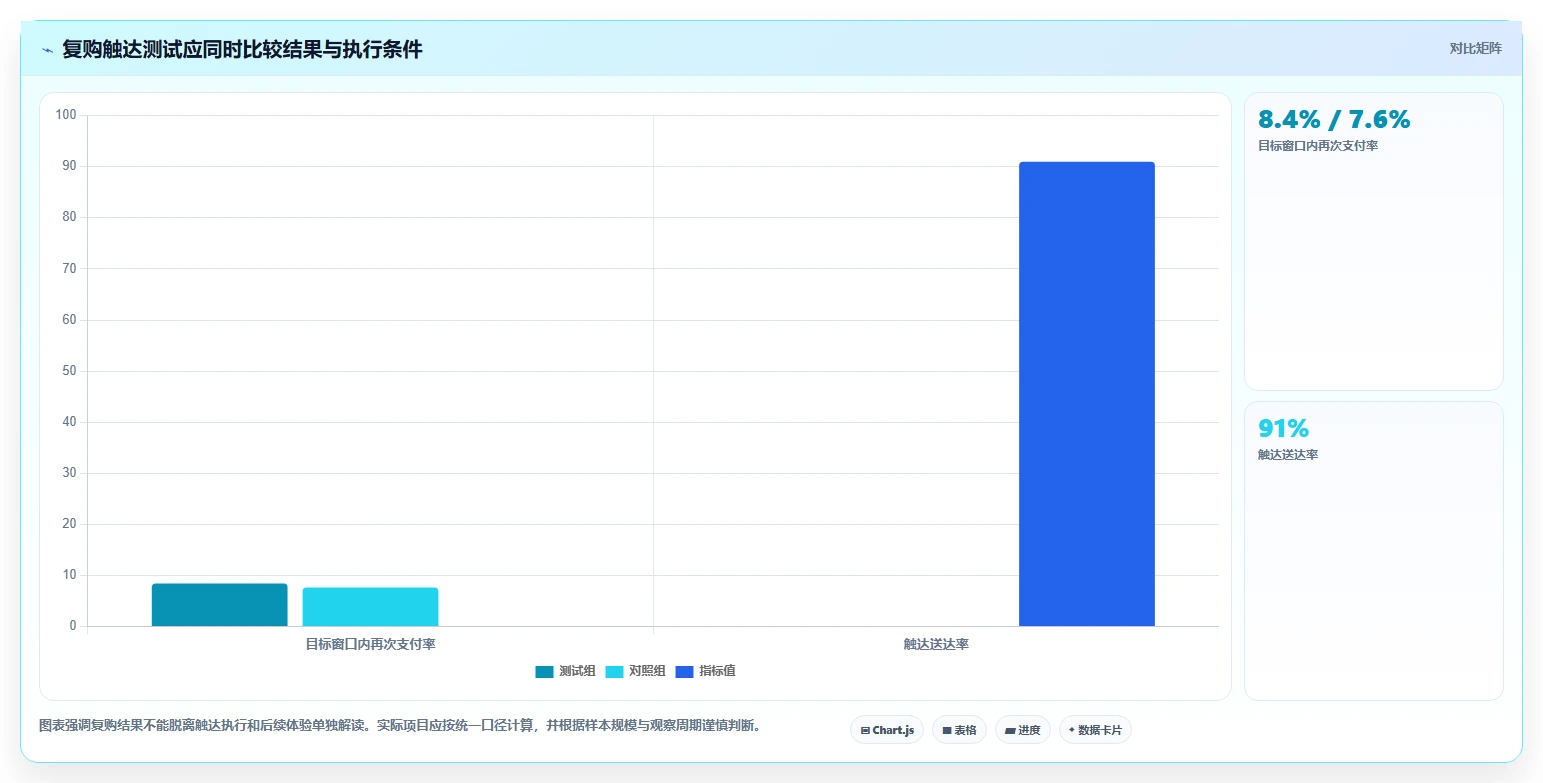Click the y-axis value 100
This screenshot has height=783, width=1543.
[x=66, y=115]
